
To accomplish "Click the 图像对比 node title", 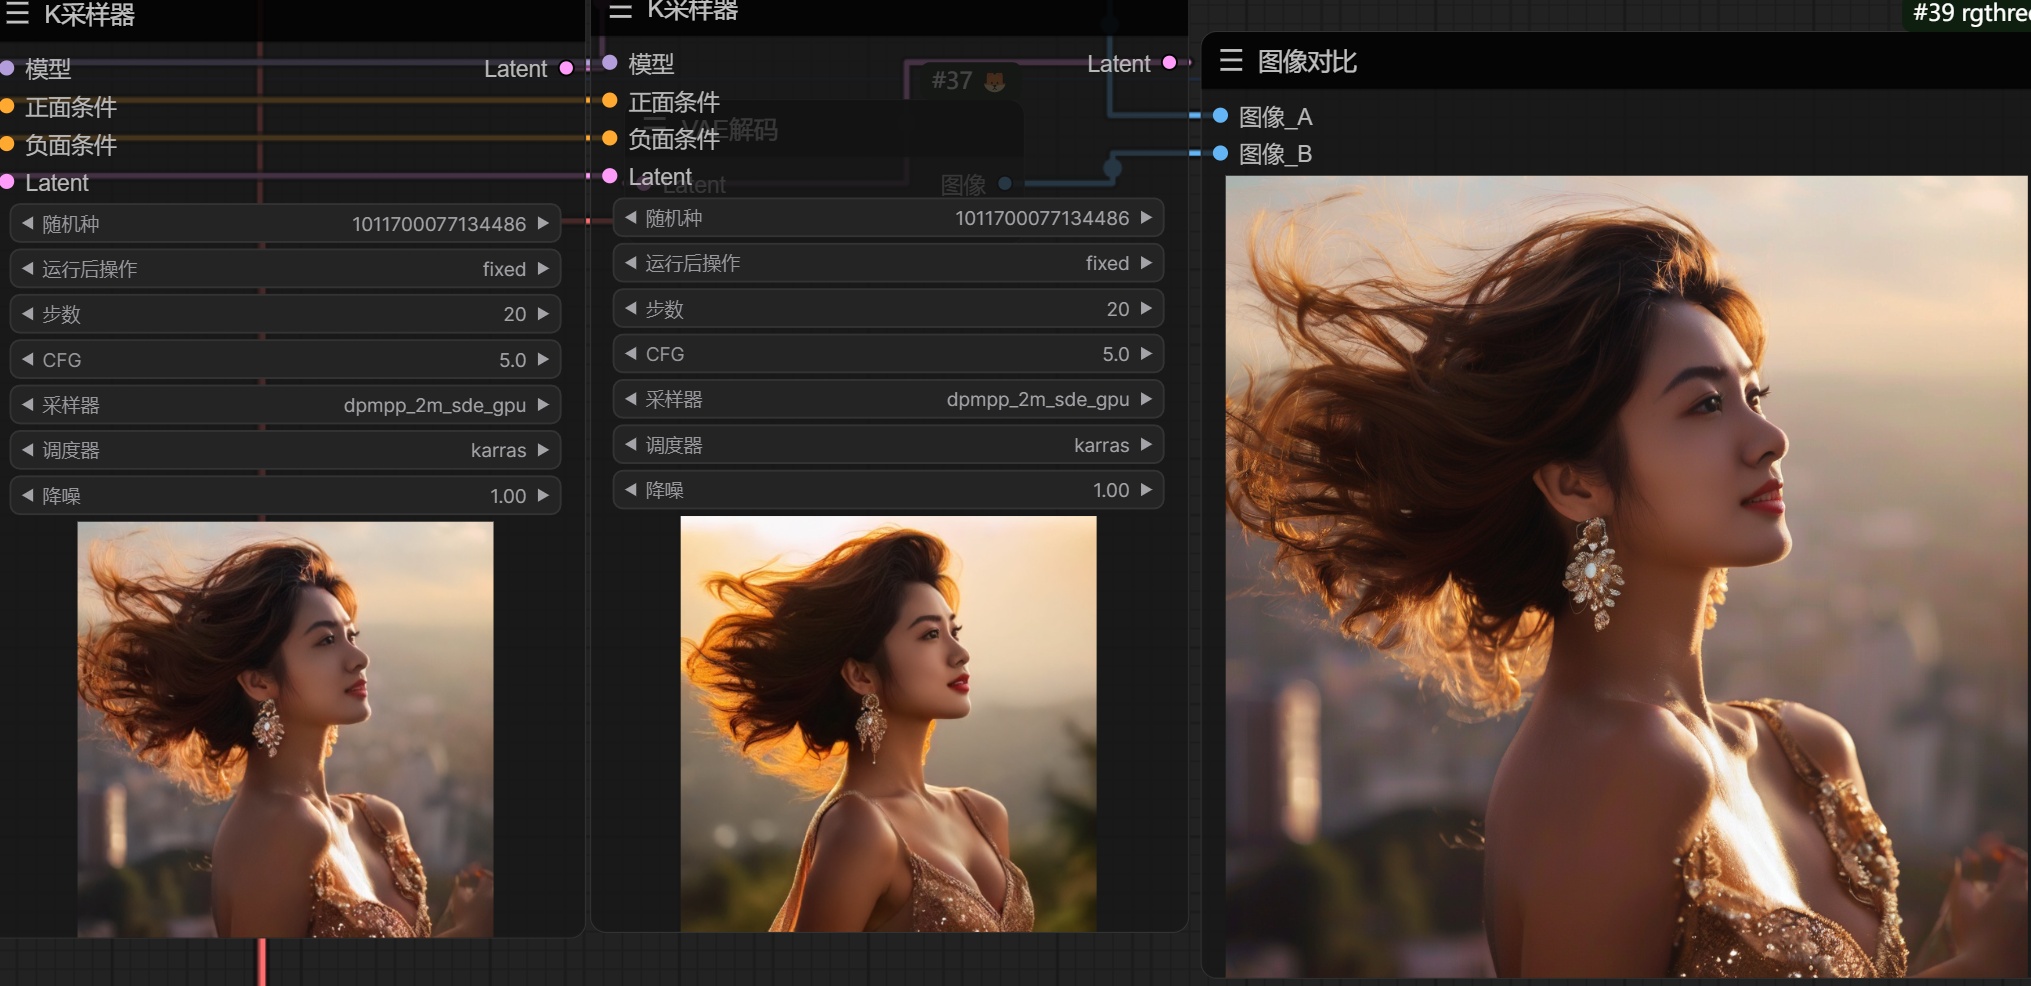I will coord(1306,62).
